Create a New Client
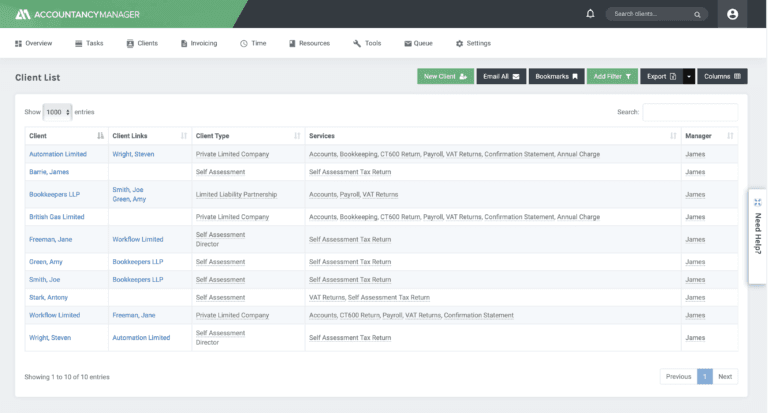 445,76
